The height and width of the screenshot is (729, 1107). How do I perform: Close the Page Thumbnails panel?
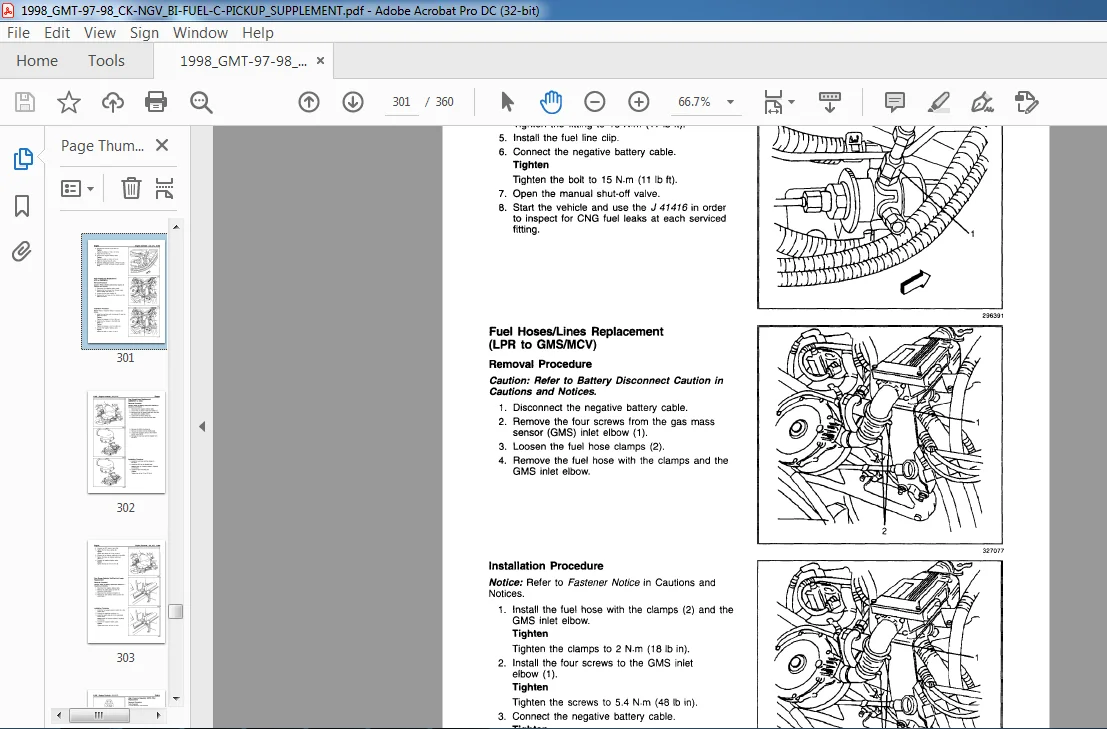point(162,145)
